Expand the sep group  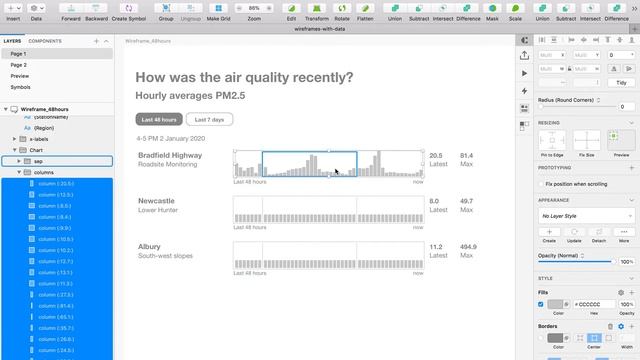coord(19,161)
